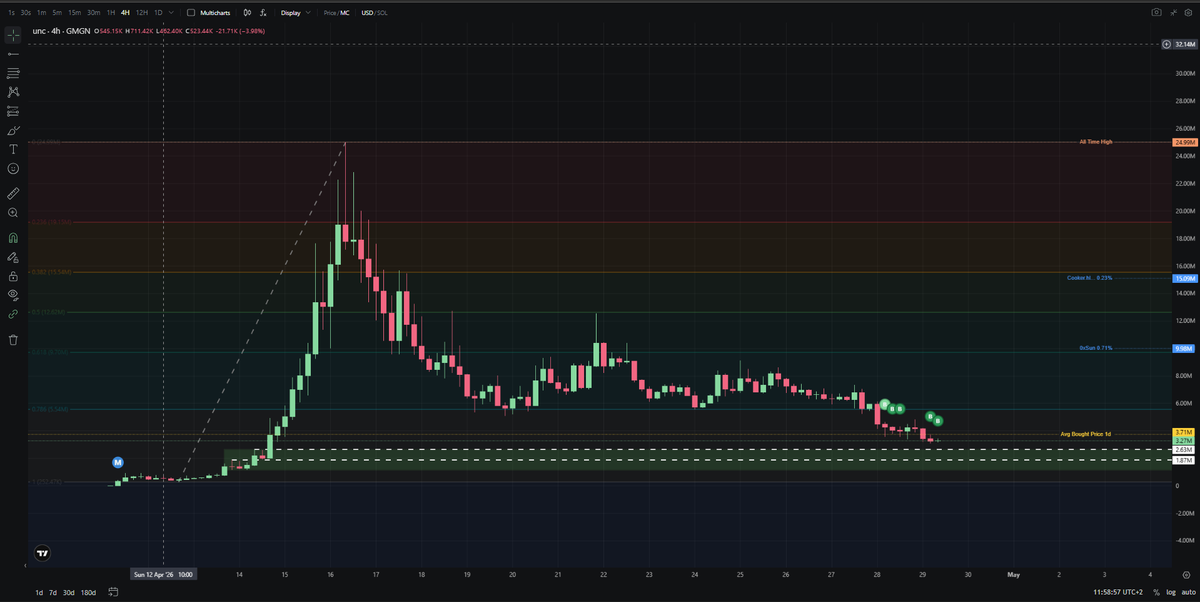Toggle hide all drawings eye icon
This screenshot has width=1200, height=602.
pyautogui.click(x=13, y=295)
